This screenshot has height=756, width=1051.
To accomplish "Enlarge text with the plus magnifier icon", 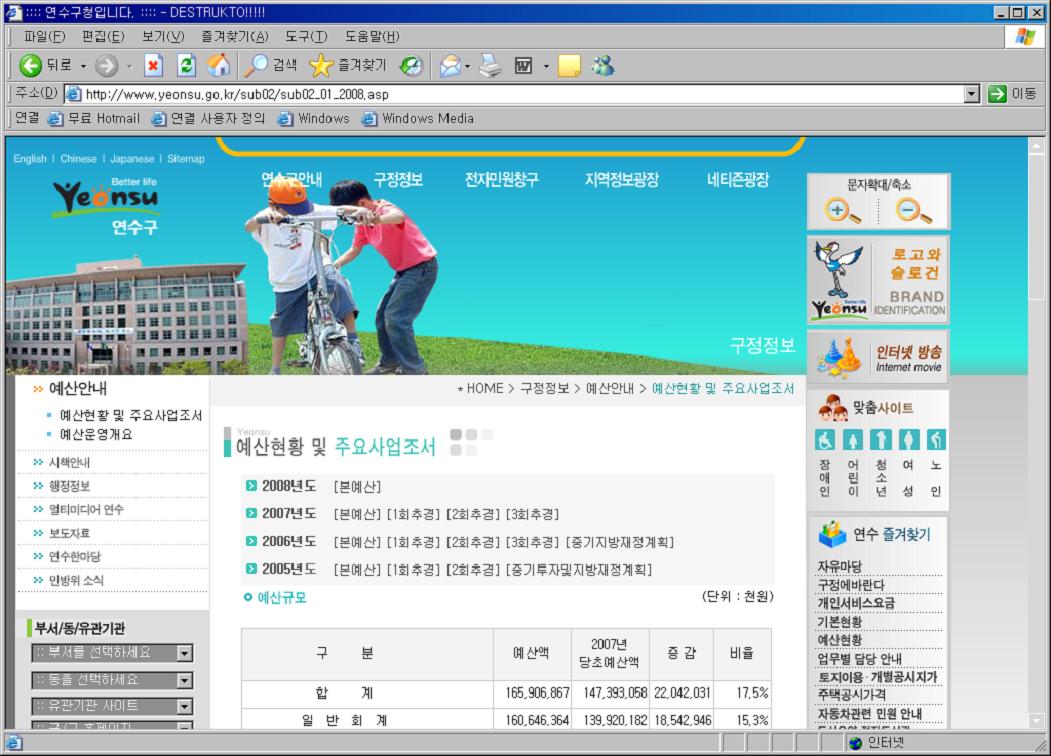I will [x=843, y=211].
